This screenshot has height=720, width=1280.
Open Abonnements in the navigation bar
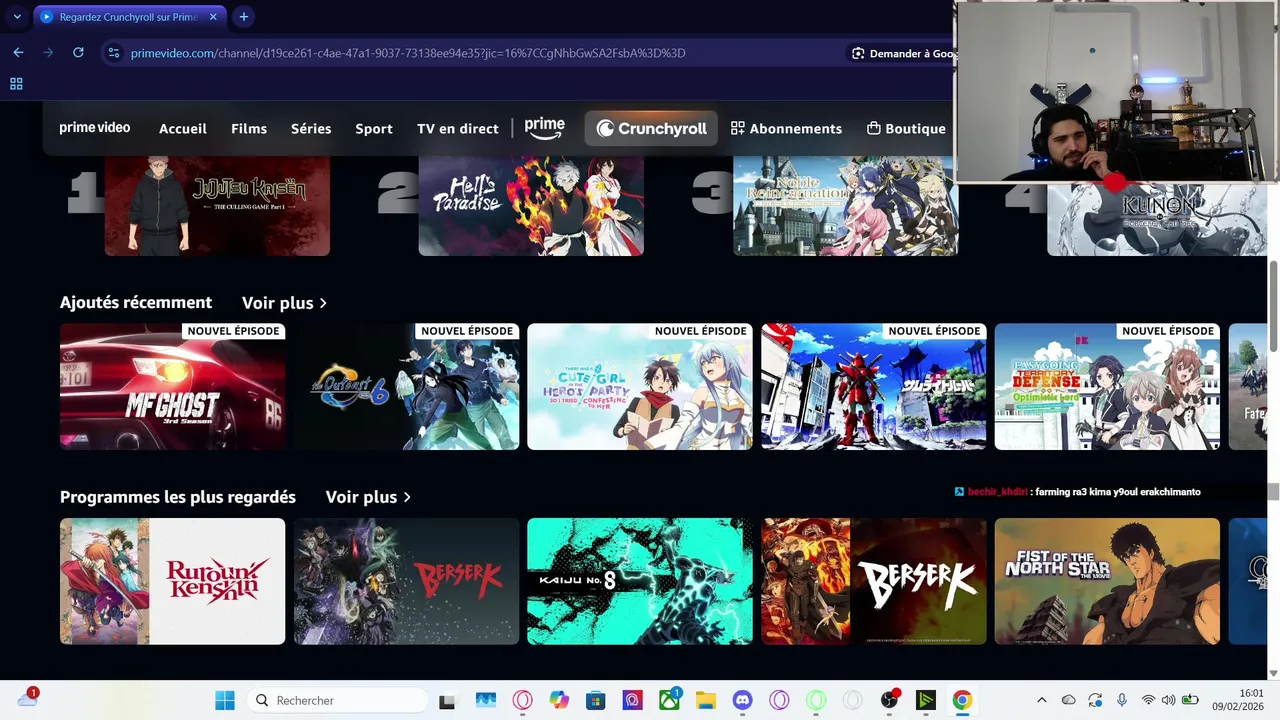click(x=786, y=128)
